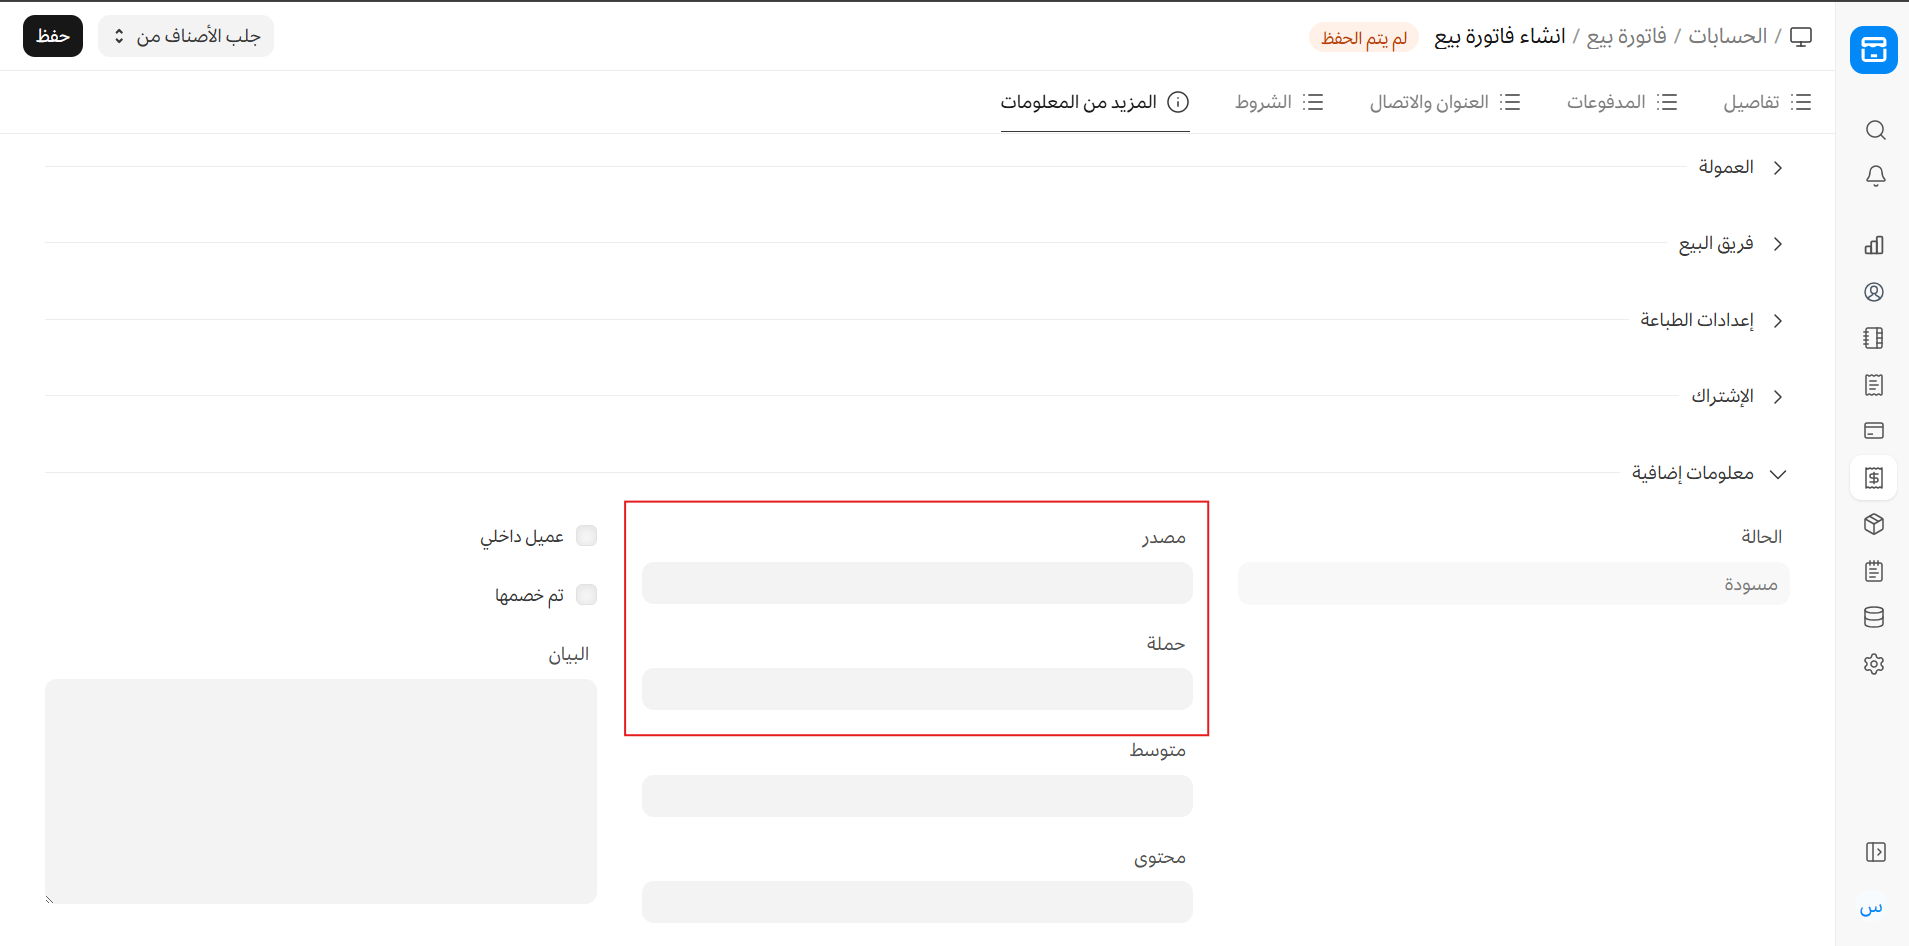Click the البيان text area
Viewport: 1909px width, 946px height.
point(321,791)
